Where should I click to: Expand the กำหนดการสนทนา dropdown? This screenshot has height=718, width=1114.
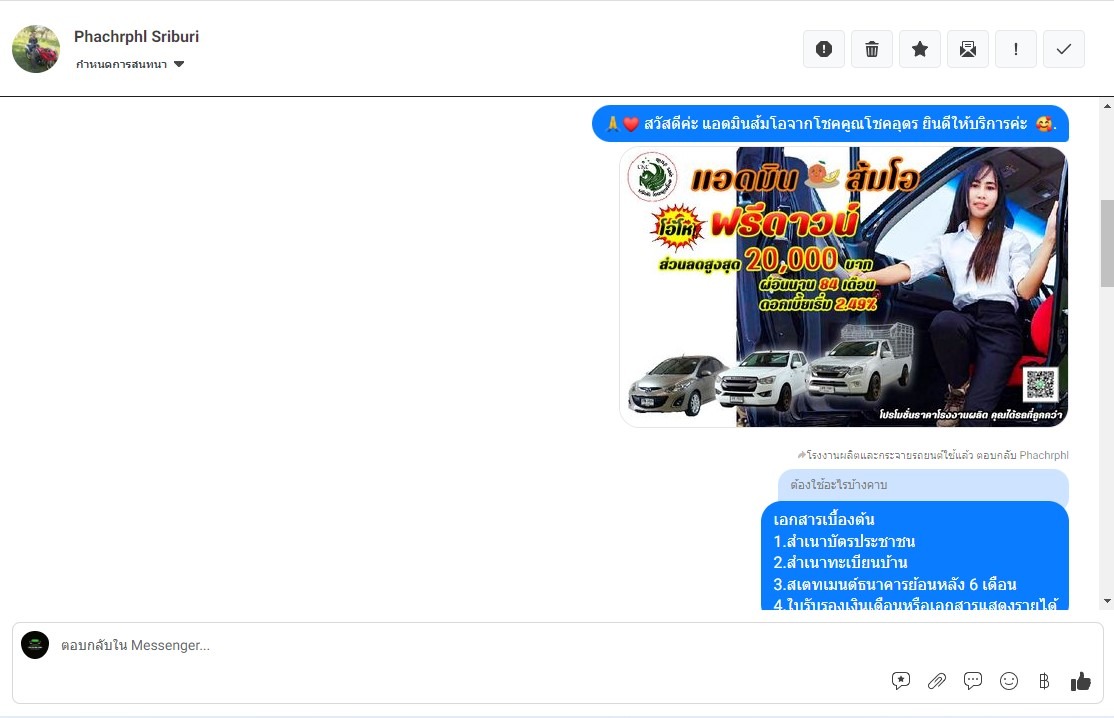pyautogui.click(x=130, y=64)
